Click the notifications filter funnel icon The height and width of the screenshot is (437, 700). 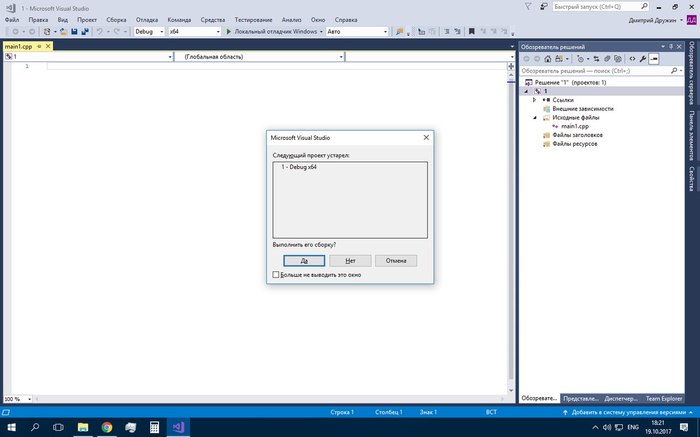pyautogui.click(x=528, y=7)
